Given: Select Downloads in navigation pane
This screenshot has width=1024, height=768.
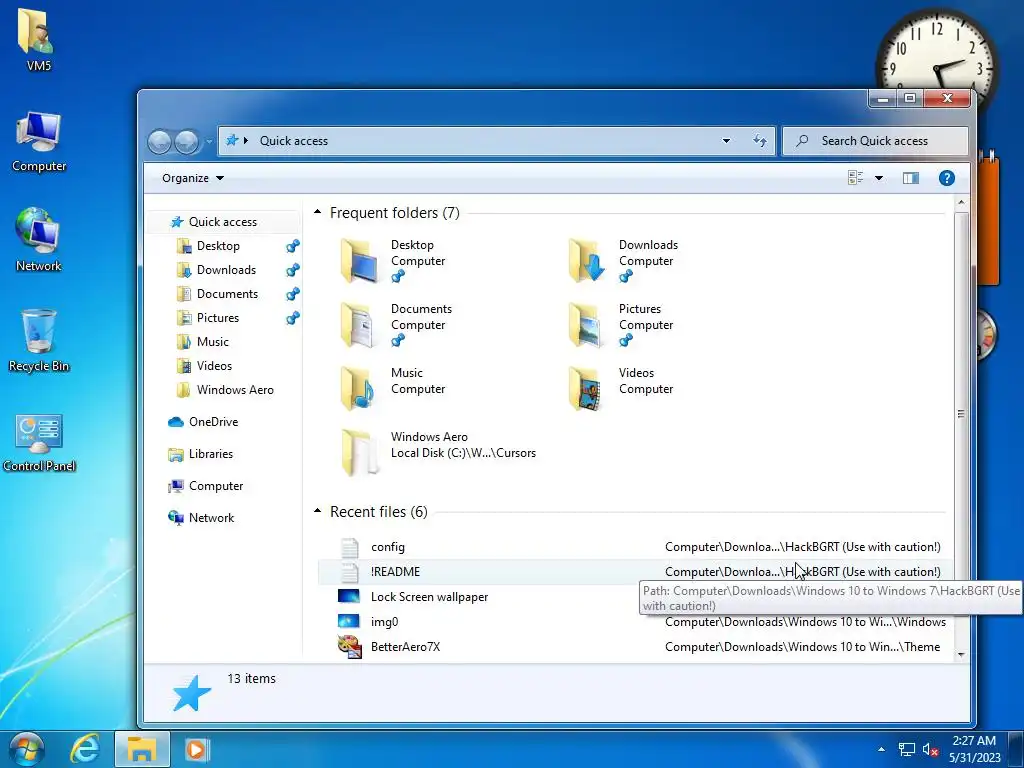Looking at the screenshot, I should pos(225,270).
